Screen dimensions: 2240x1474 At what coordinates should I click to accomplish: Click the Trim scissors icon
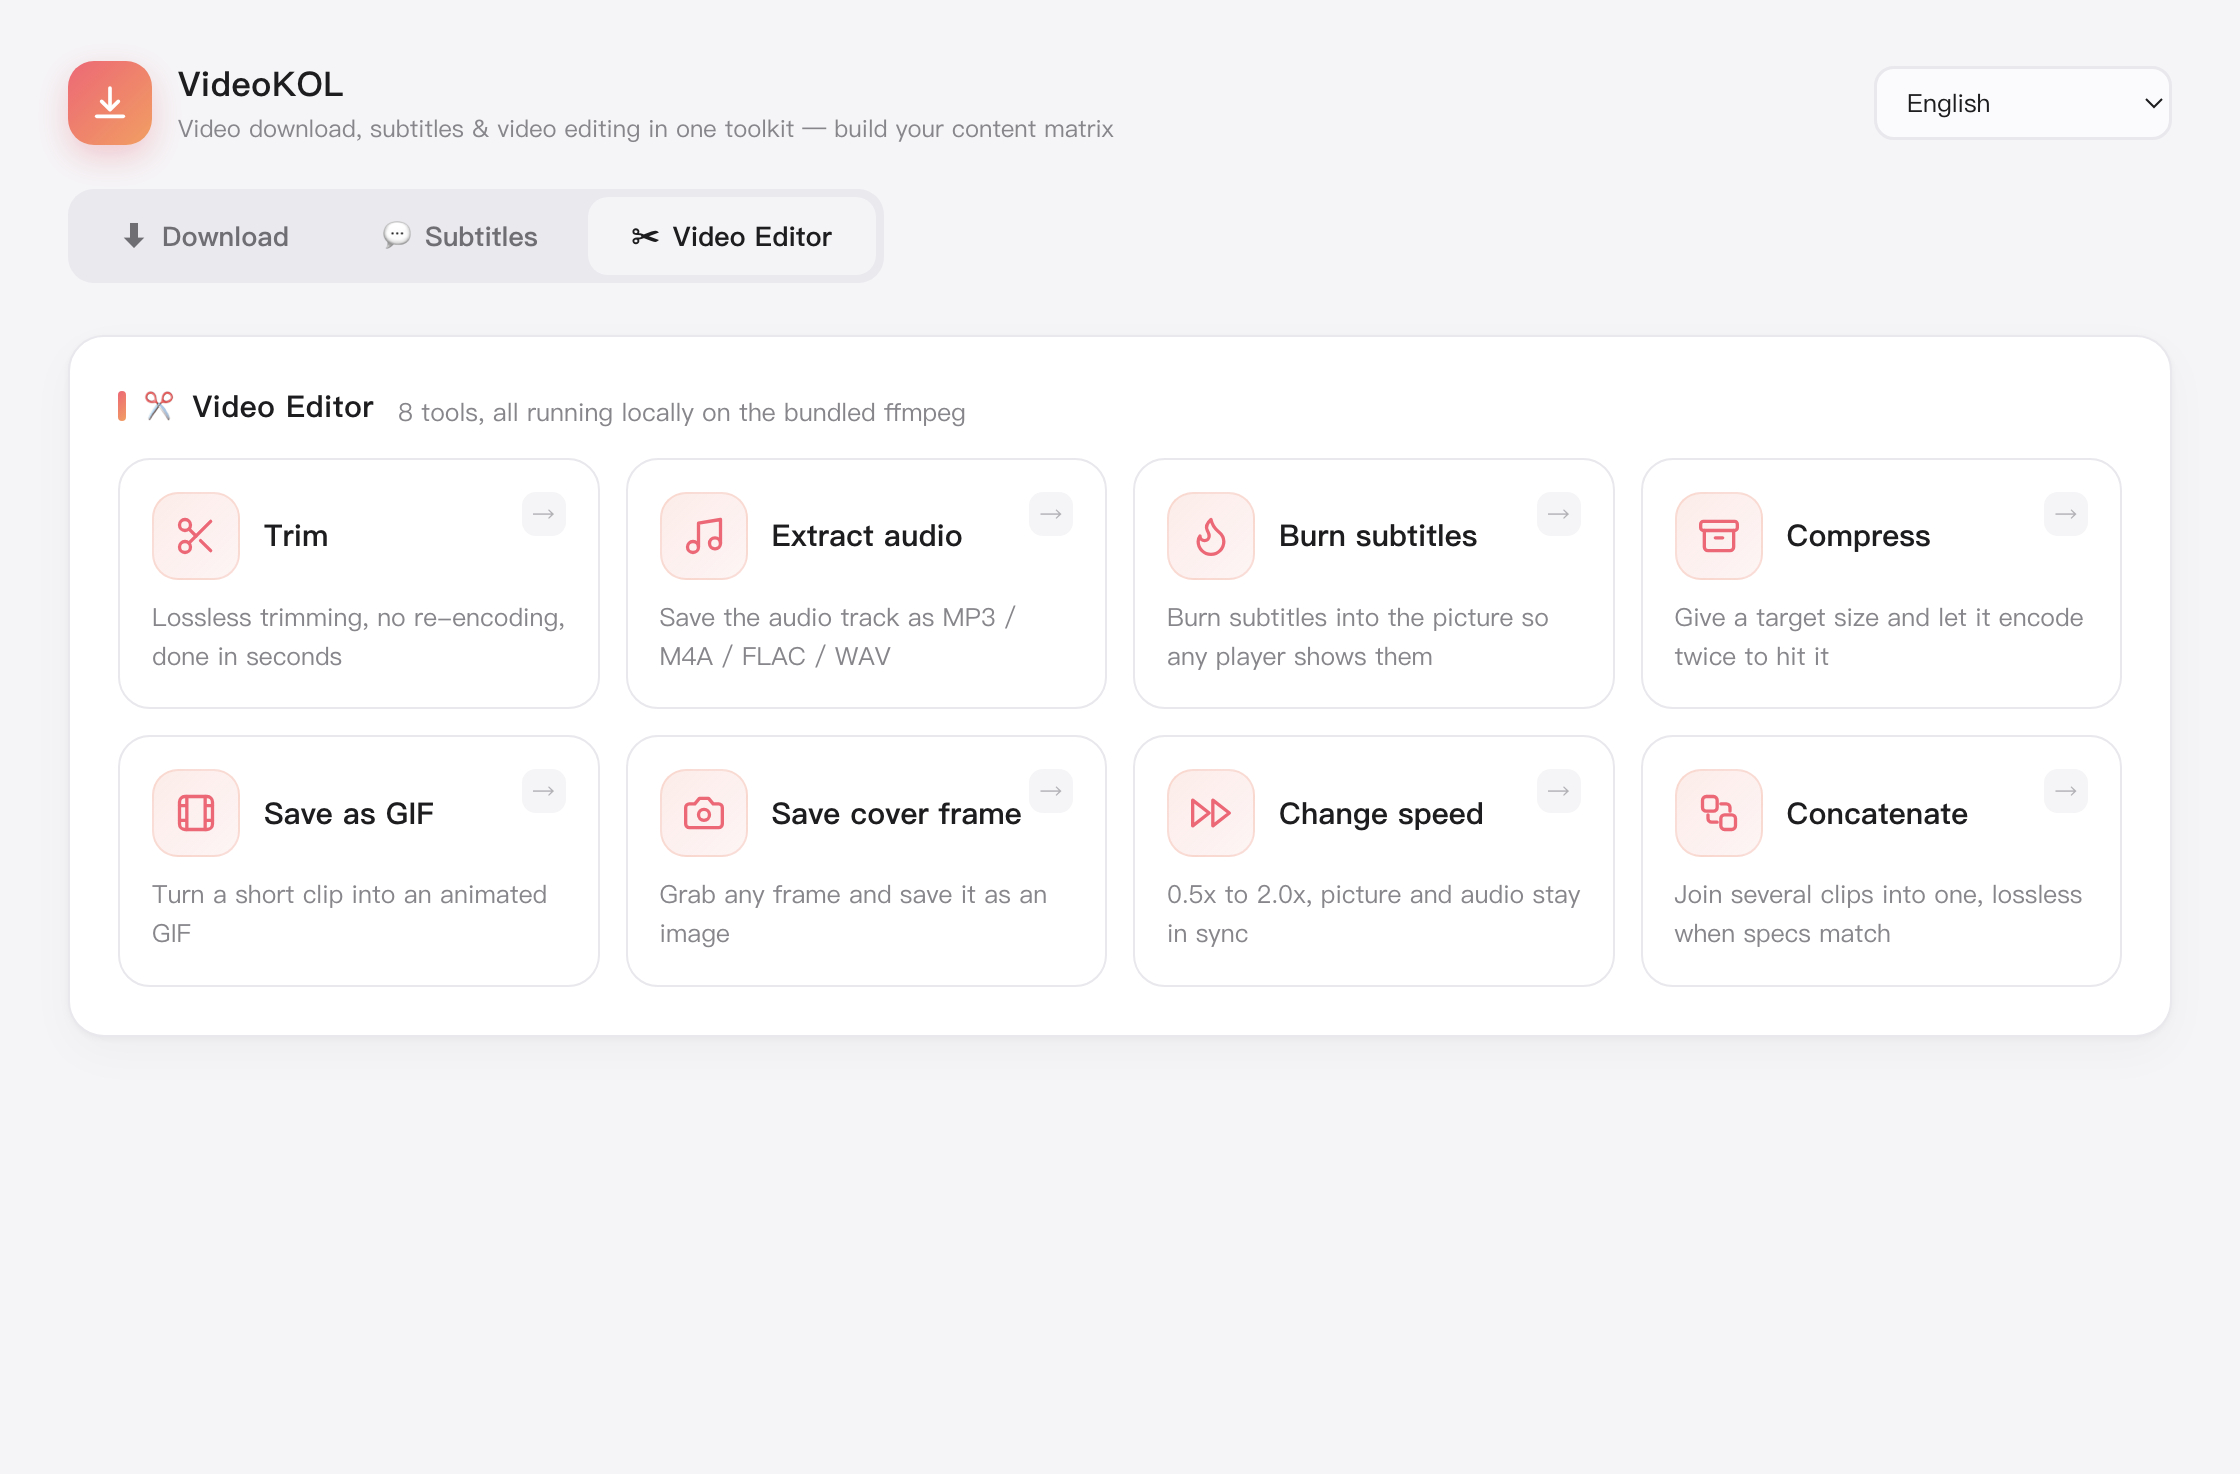(x=196, y=536)
